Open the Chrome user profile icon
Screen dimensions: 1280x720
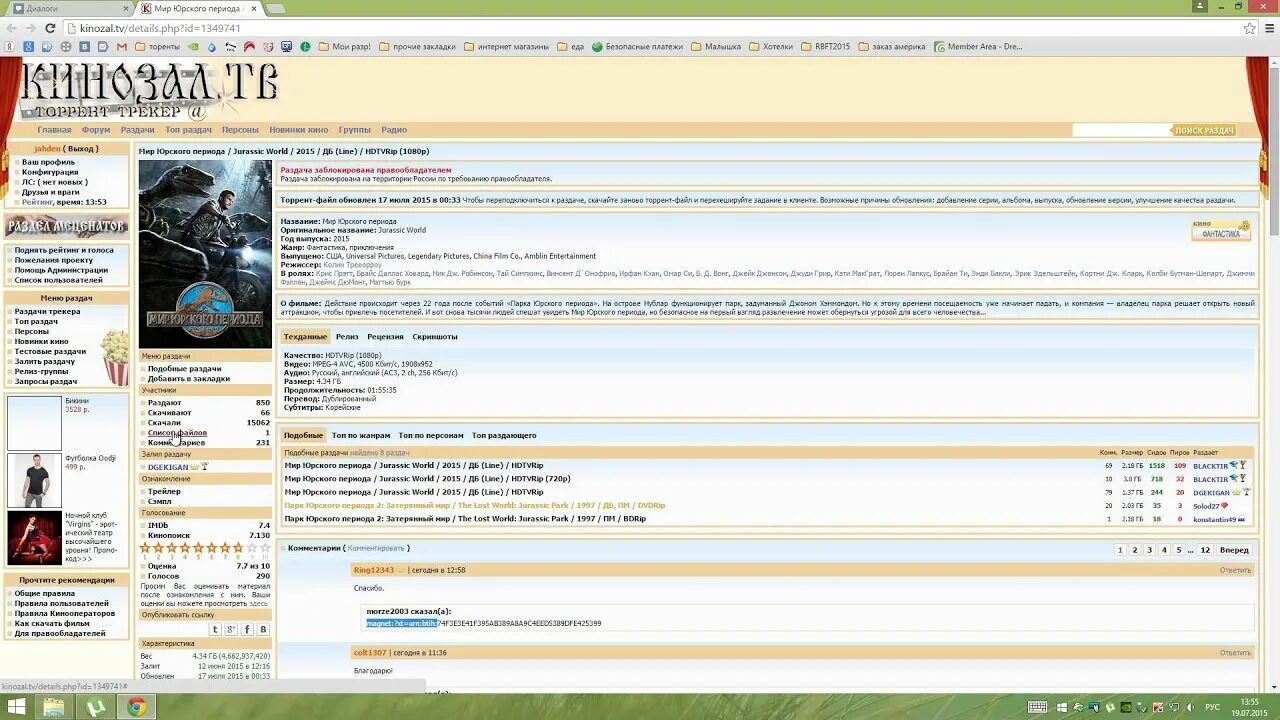point(1201,6)
